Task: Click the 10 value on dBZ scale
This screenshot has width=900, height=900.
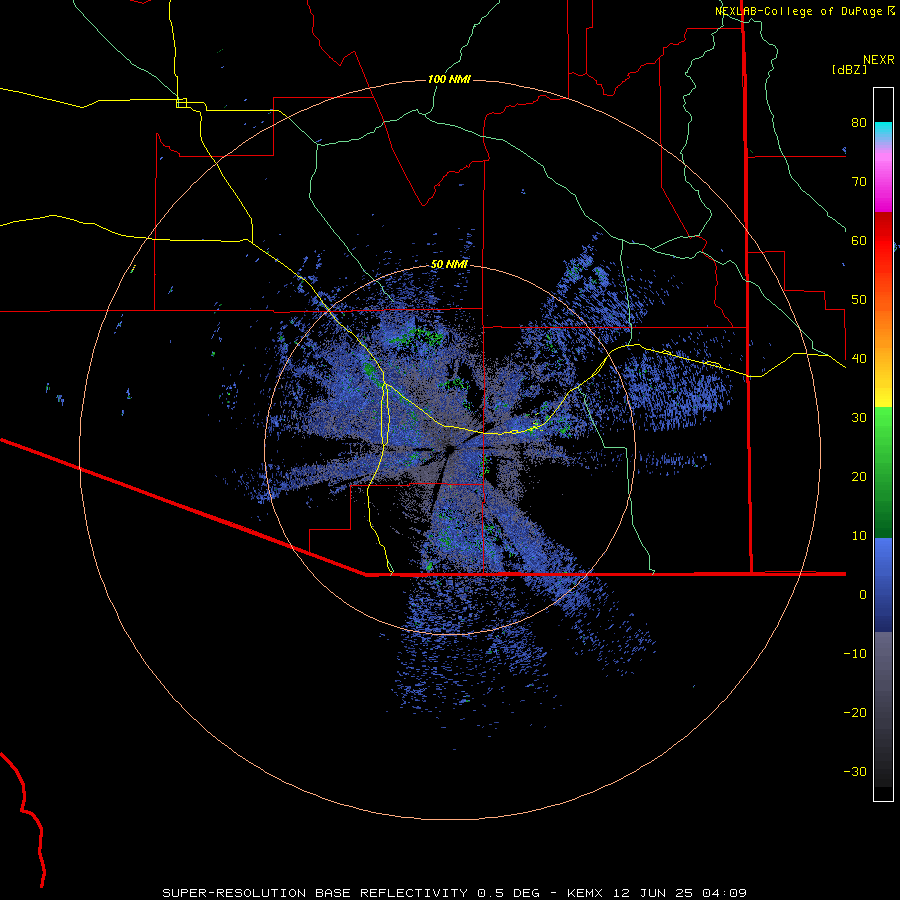Action: (x=859, y=536)
